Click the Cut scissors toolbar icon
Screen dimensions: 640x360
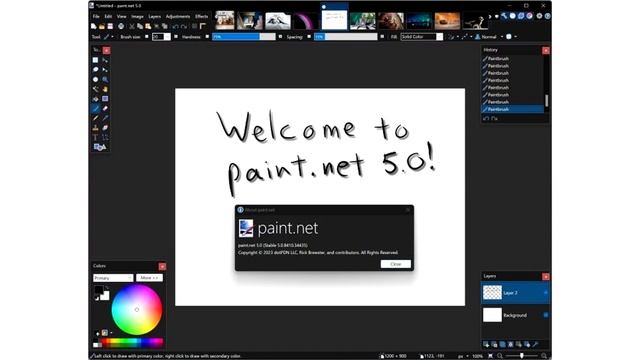[x=132, y=26]
